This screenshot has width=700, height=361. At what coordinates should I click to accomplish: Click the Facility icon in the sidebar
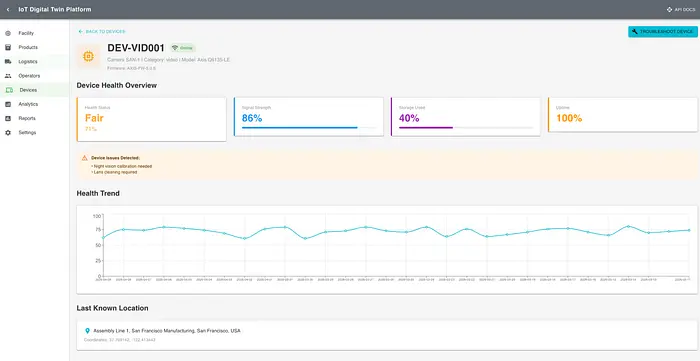tap(8, 33)
